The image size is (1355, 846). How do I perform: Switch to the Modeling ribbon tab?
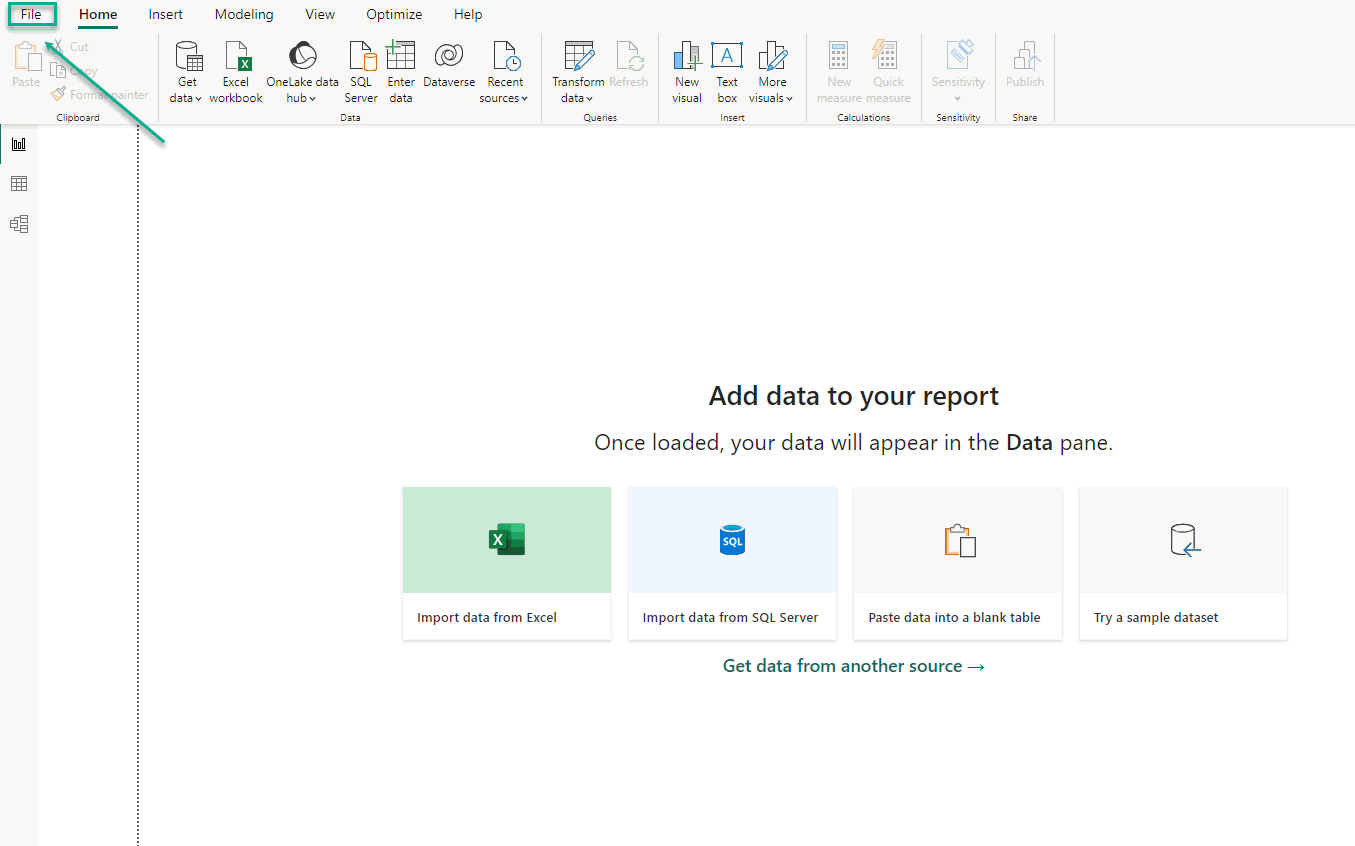243,14
